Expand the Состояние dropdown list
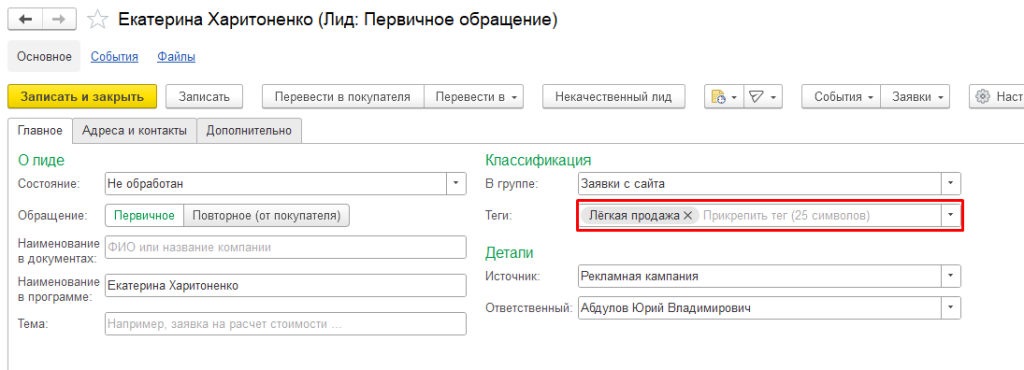 tap(456, 183)
